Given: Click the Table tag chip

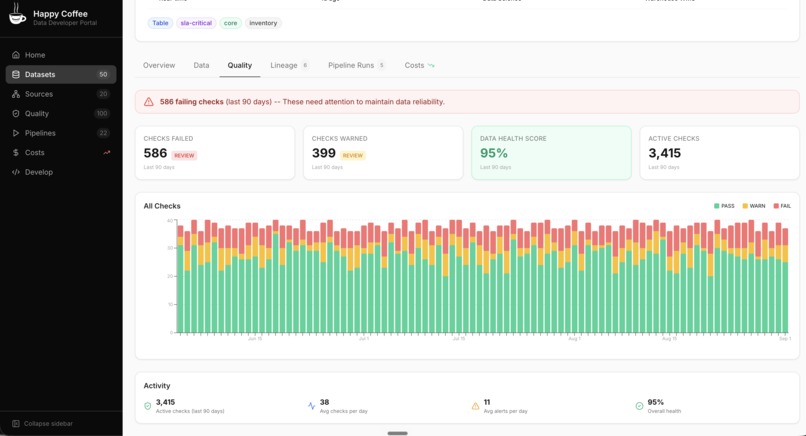Looking at the screenshot, I should tap(160, 23).
